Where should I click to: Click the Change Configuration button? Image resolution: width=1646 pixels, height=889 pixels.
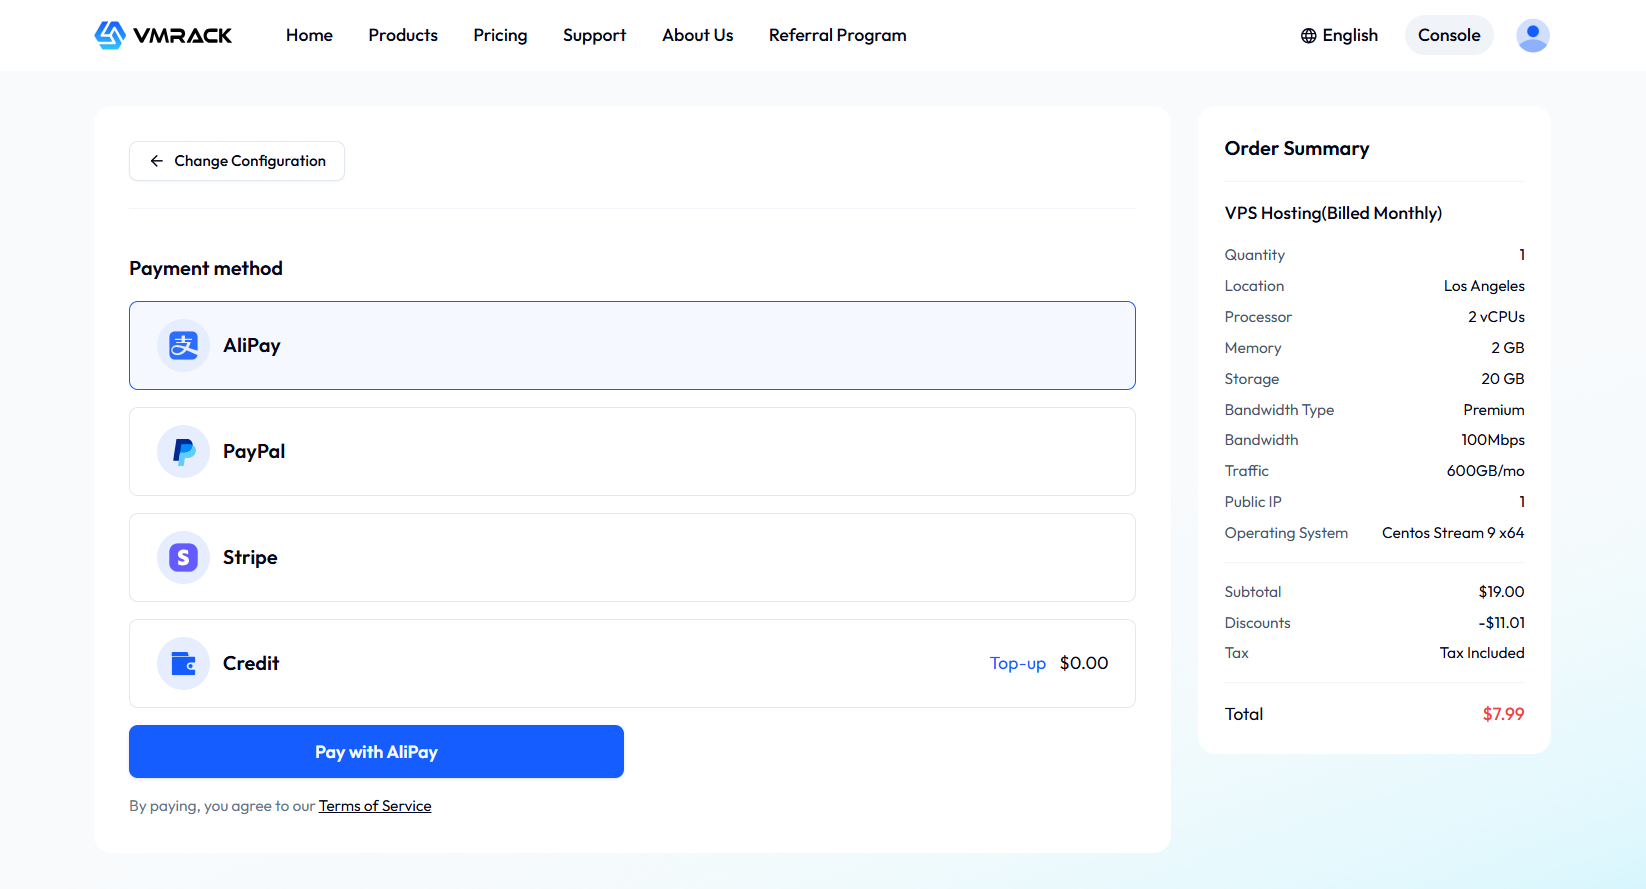point(237,161)
